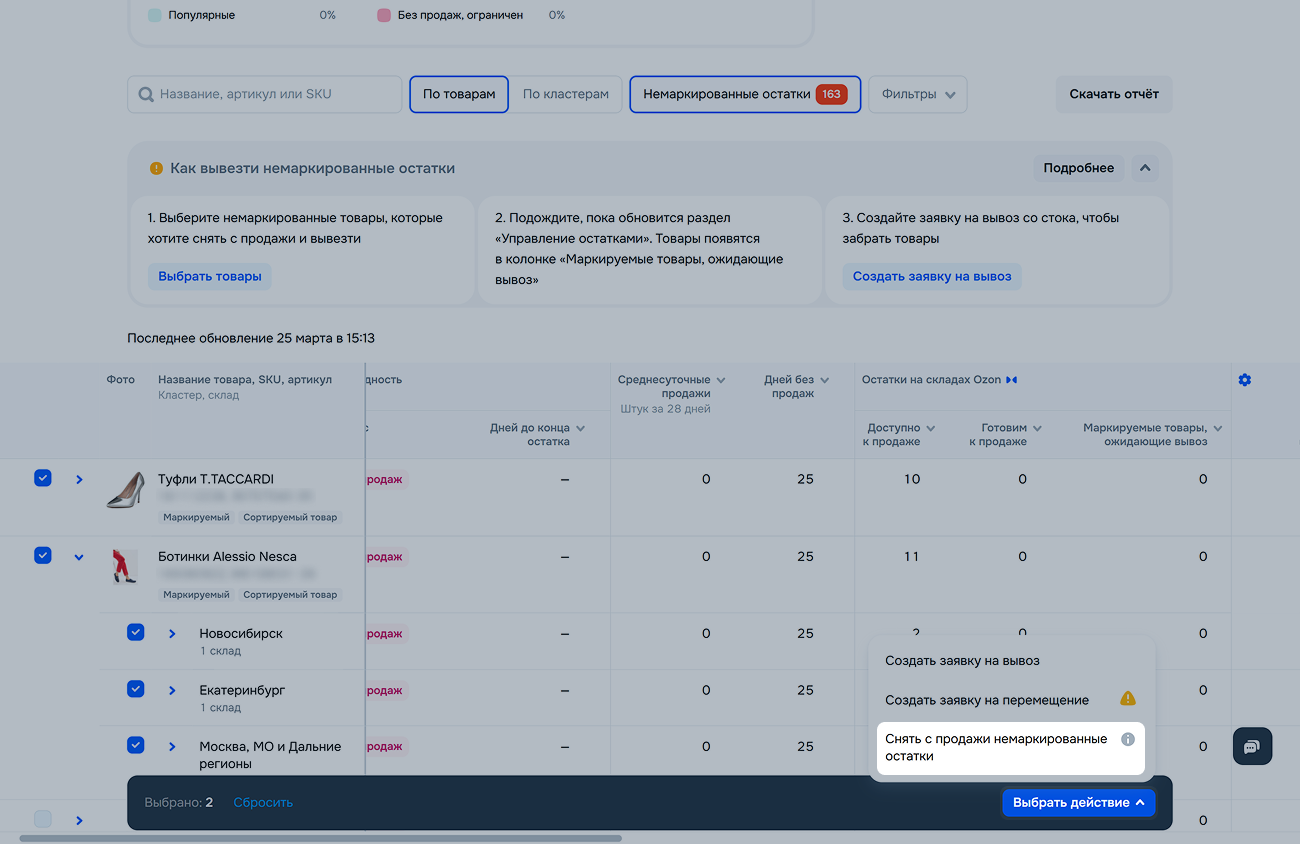Click the Сбросить link
Viewport: 1300px width, 844px height.
point(263,802)
